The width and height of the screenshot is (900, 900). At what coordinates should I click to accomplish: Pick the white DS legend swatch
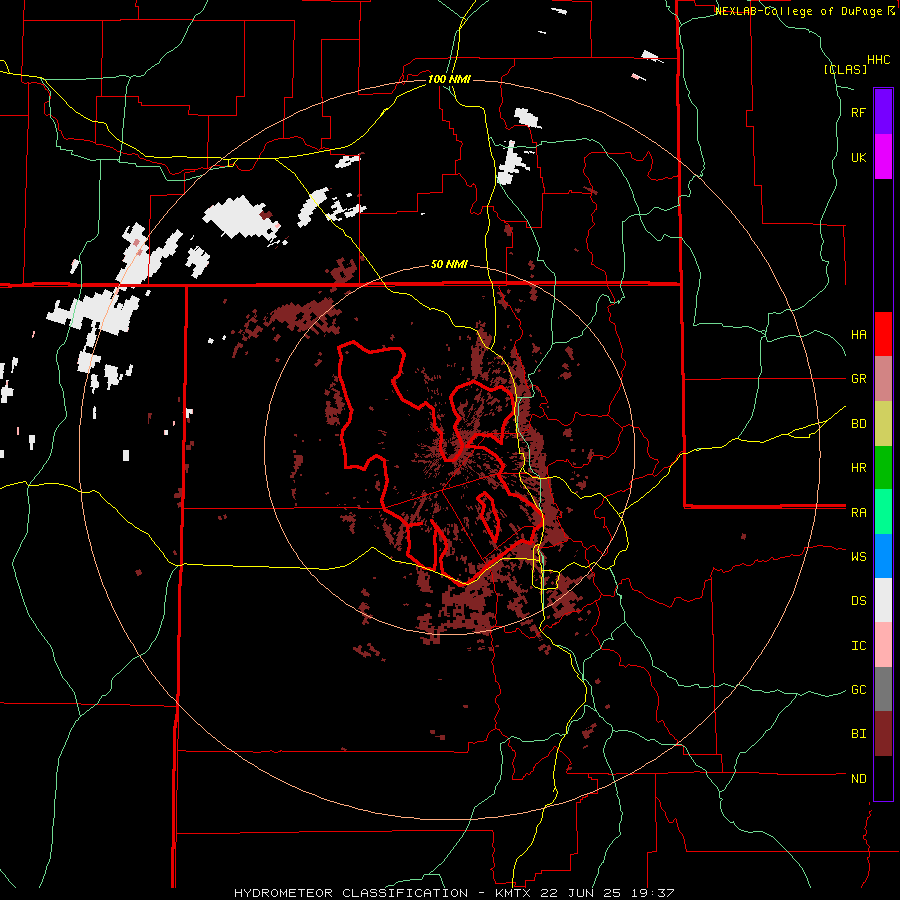click(x=883, y=600)
